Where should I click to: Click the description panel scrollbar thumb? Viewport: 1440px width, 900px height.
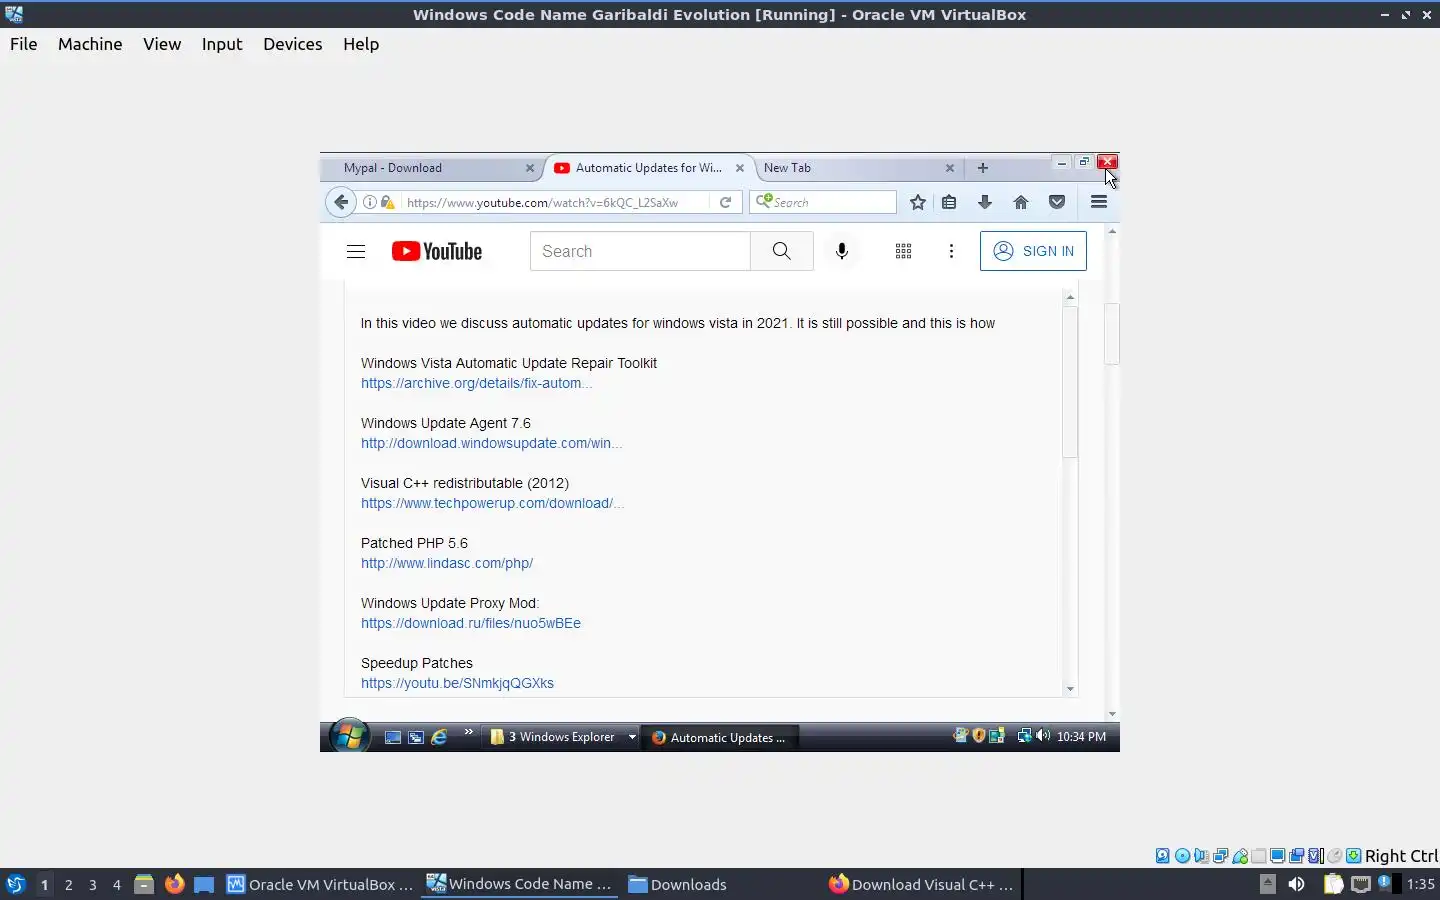[1070, 382]
